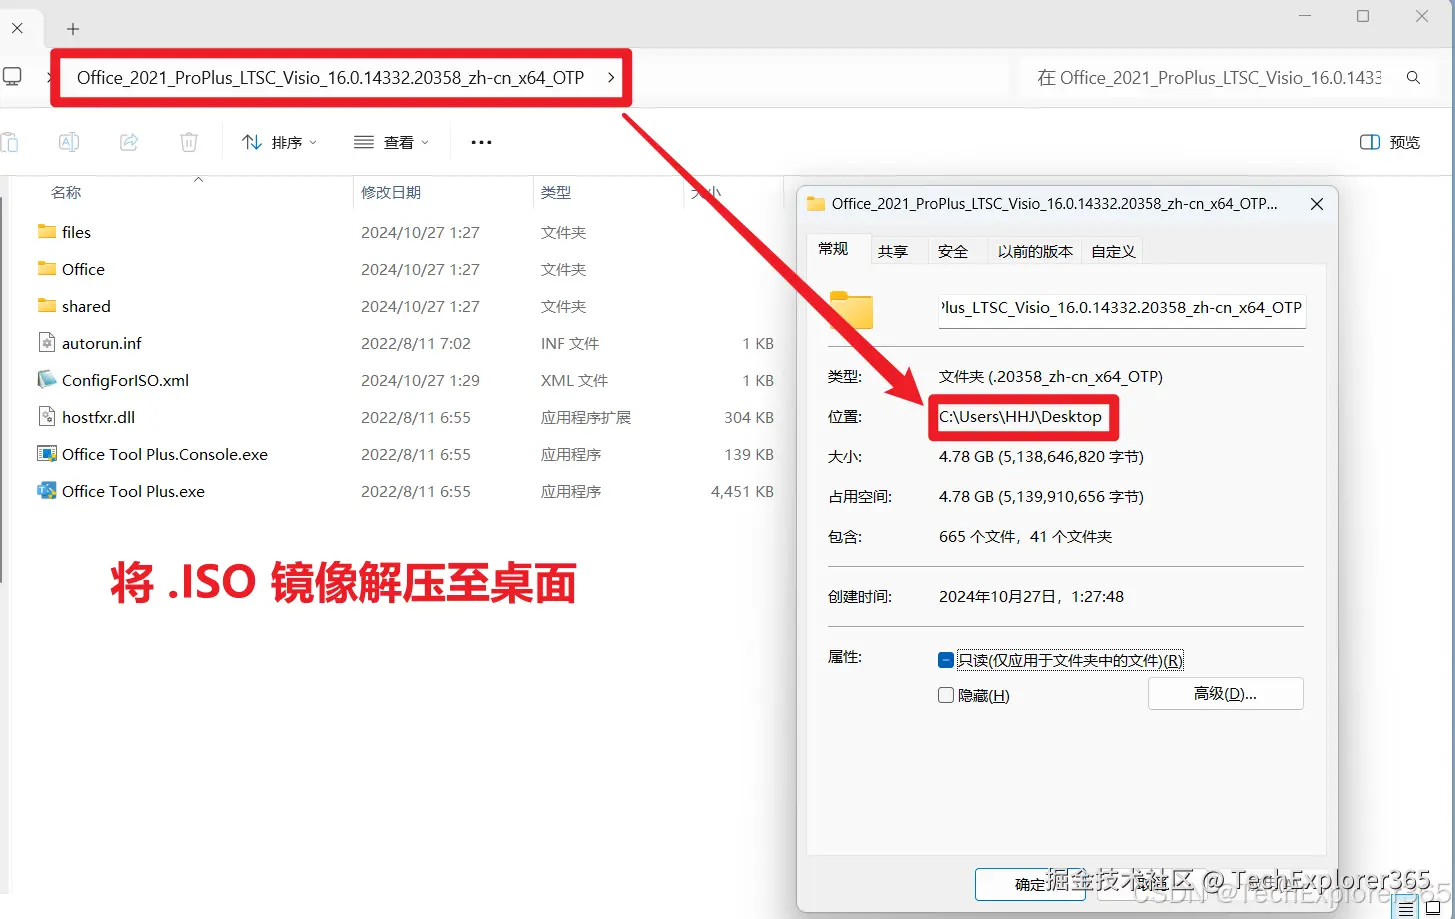Toggle the 只读 read-only checkbox

pos(945,659)
